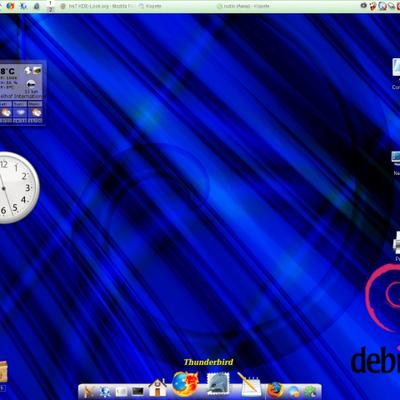Launch Firefox from the dock's right section

coord(275,389)
